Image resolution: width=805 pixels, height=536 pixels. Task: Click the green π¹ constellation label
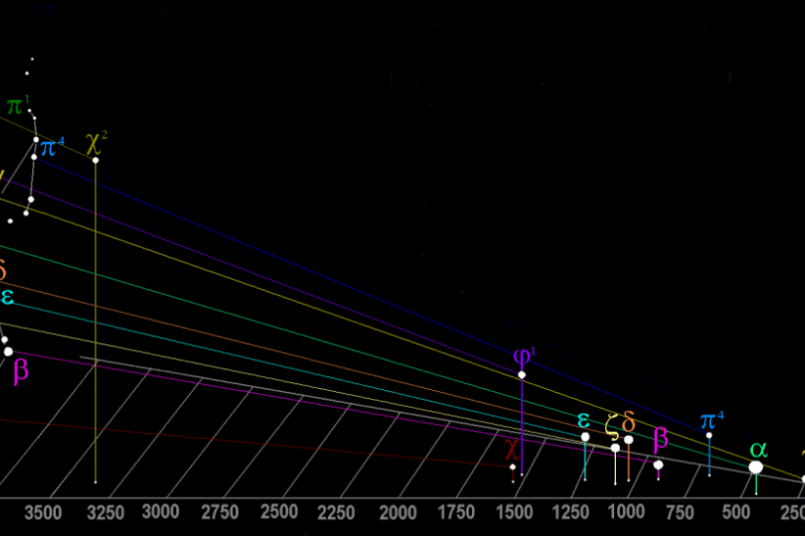[18, 105]
